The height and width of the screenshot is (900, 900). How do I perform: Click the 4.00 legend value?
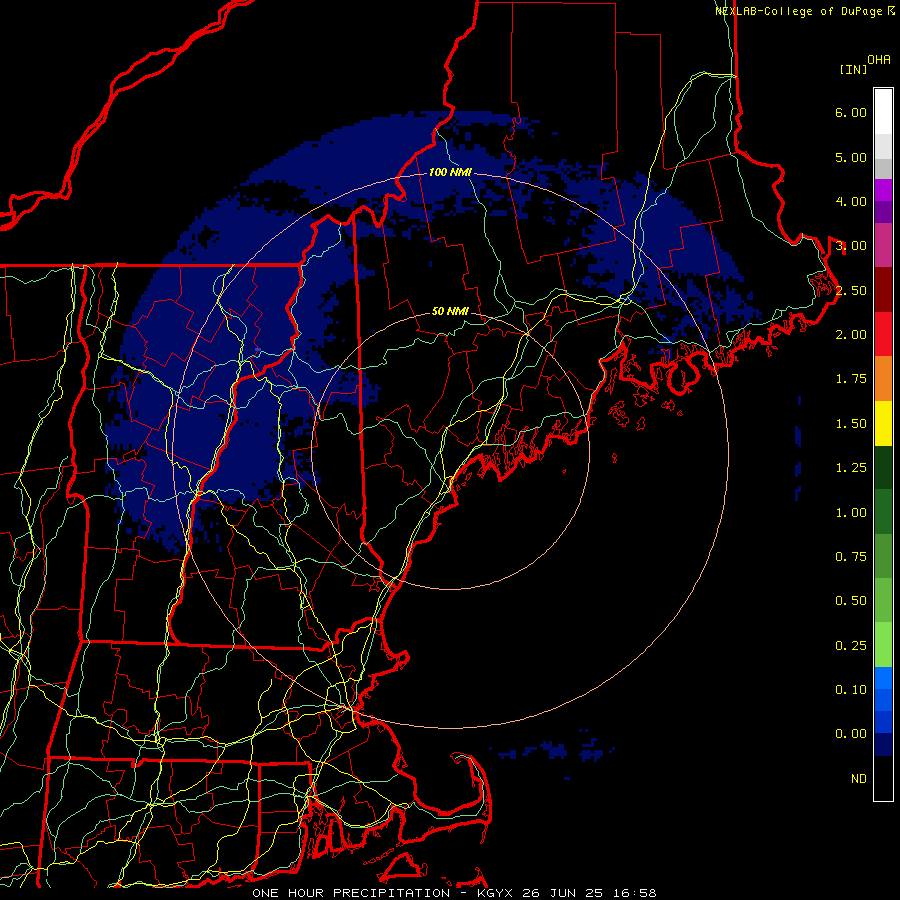[x=851, y=201]
